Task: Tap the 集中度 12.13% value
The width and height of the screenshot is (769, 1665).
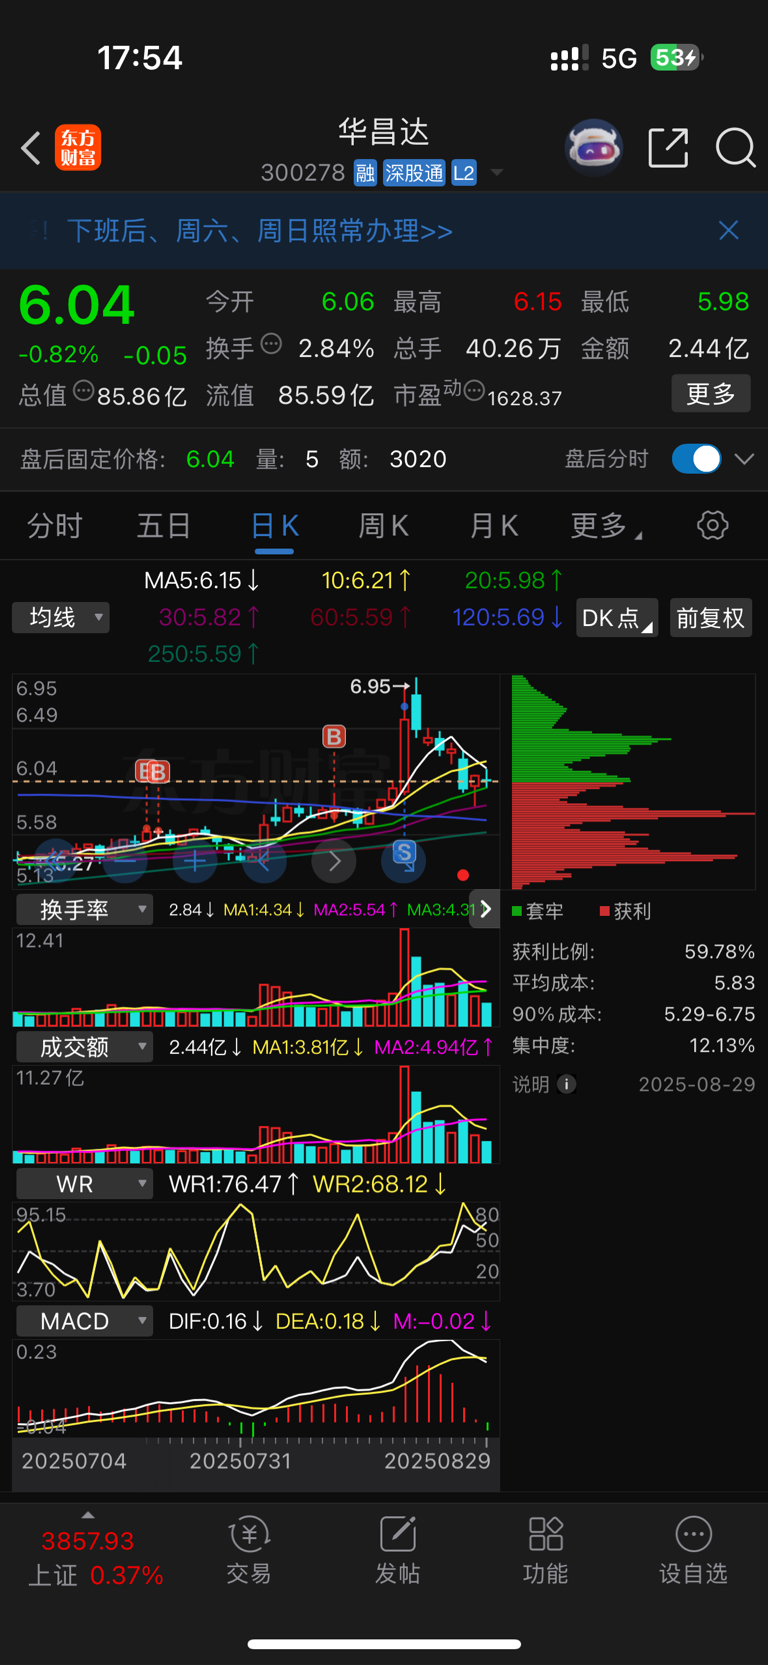Action: pyautogui.click(x=722, y=1046)
